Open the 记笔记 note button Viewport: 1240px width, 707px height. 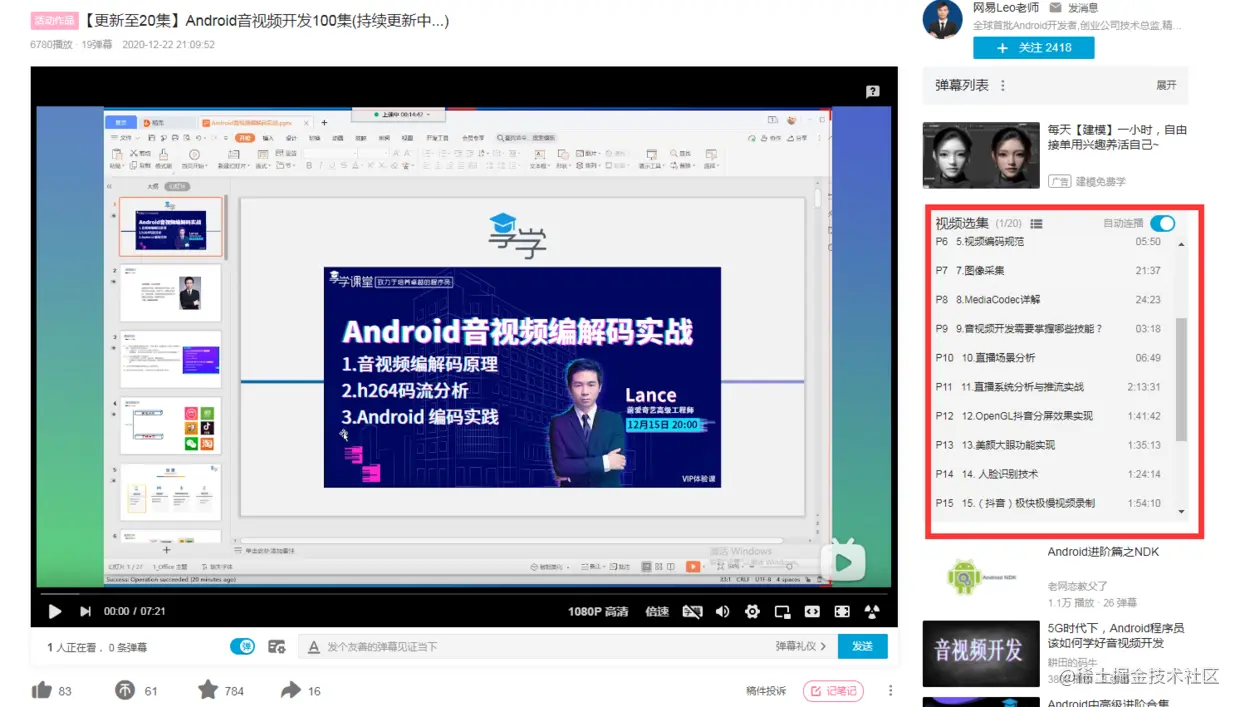pos(832,690)
